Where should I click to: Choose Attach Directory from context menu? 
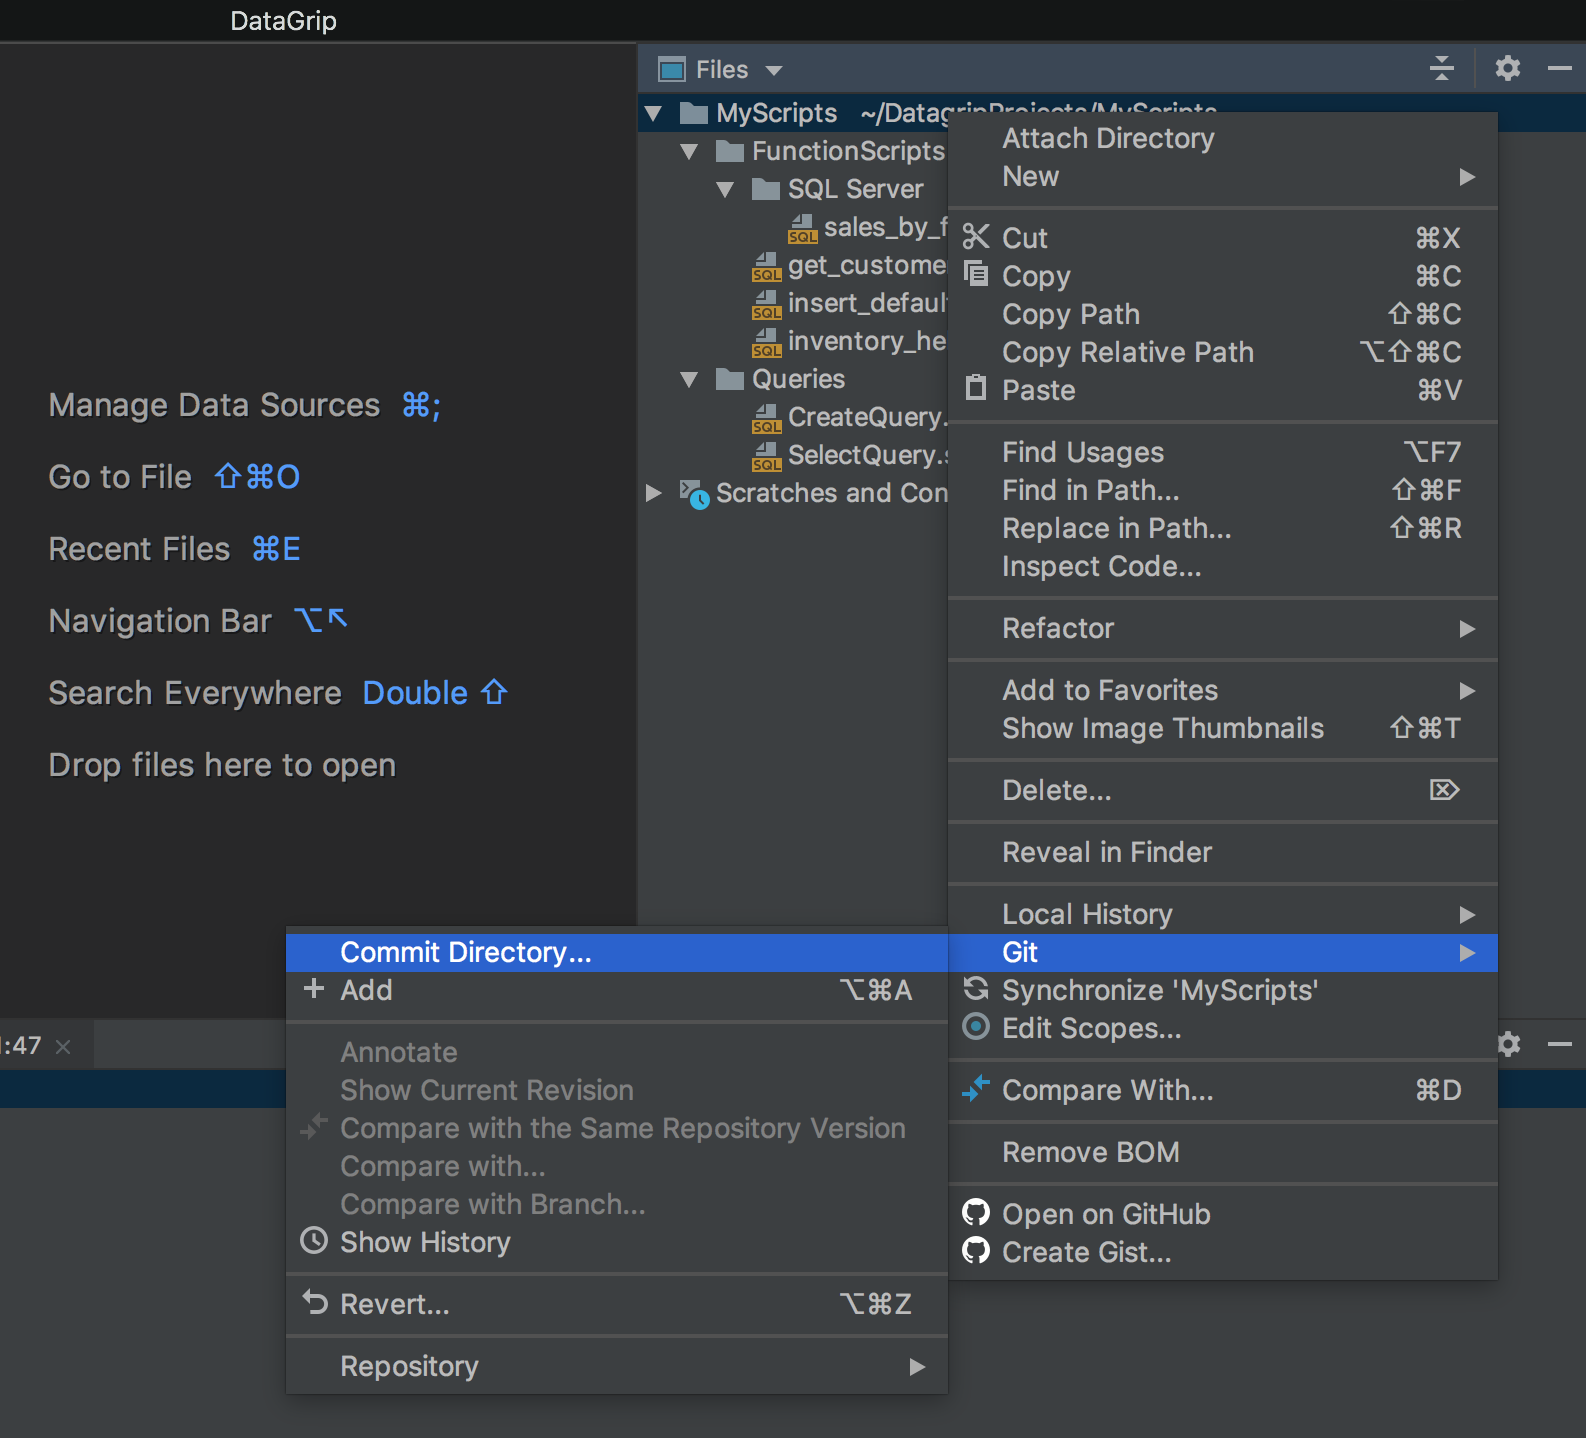point(1223,138)
